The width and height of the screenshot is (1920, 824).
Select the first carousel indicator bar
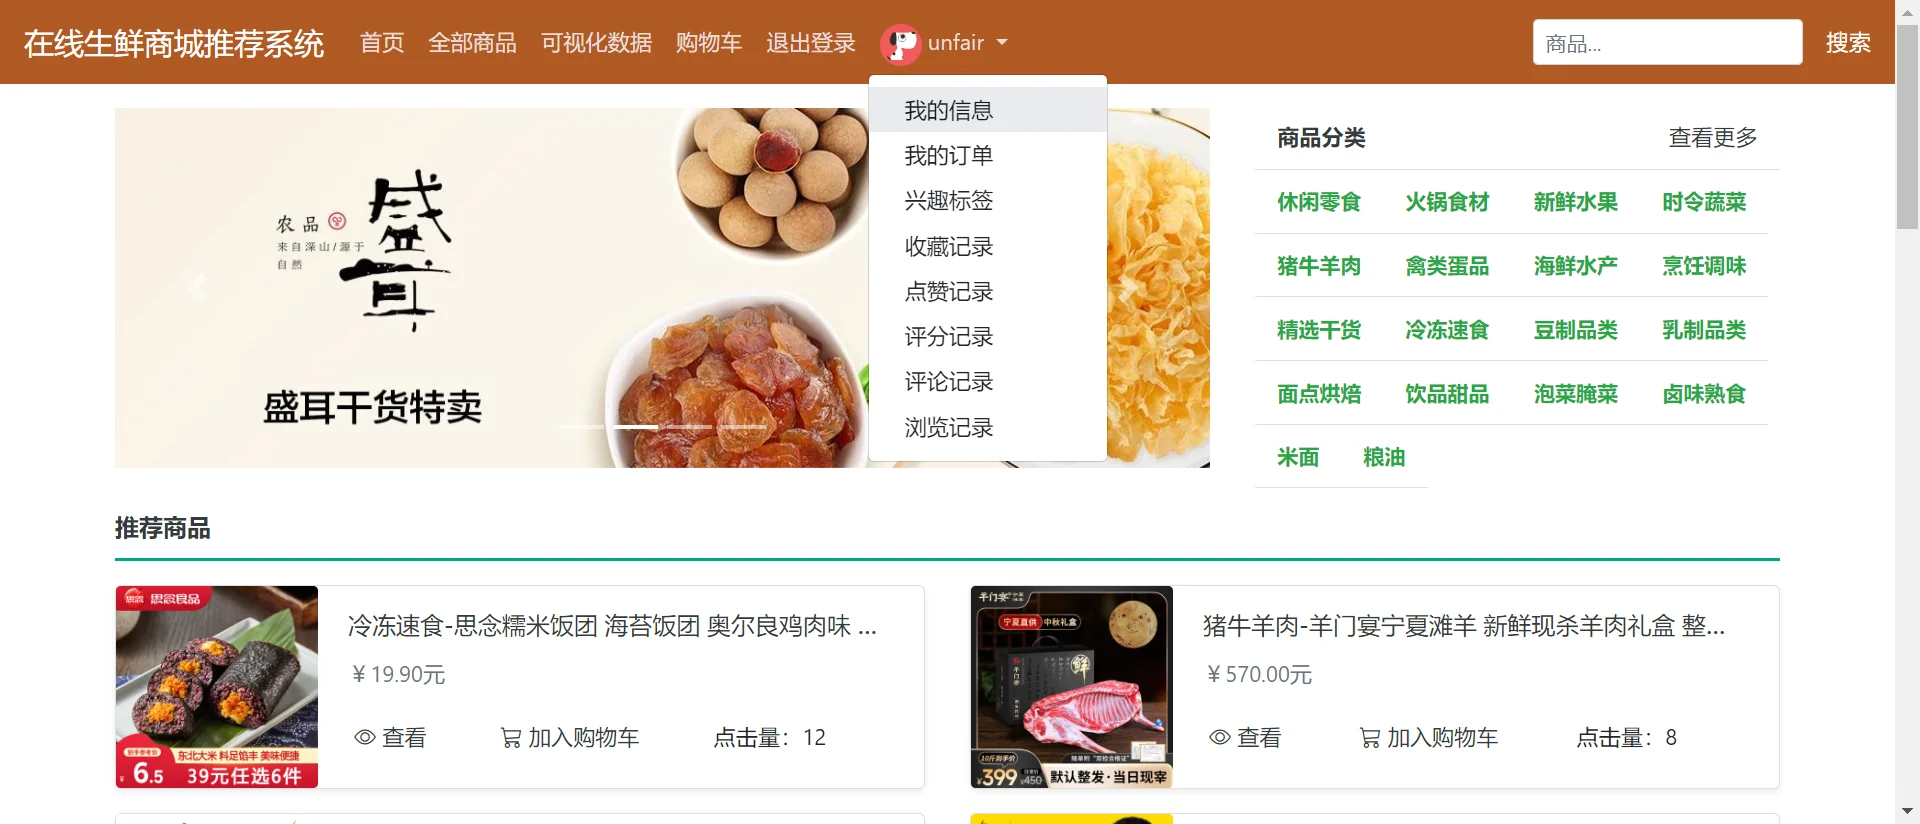pyautogui.click(x=581, y=427)
